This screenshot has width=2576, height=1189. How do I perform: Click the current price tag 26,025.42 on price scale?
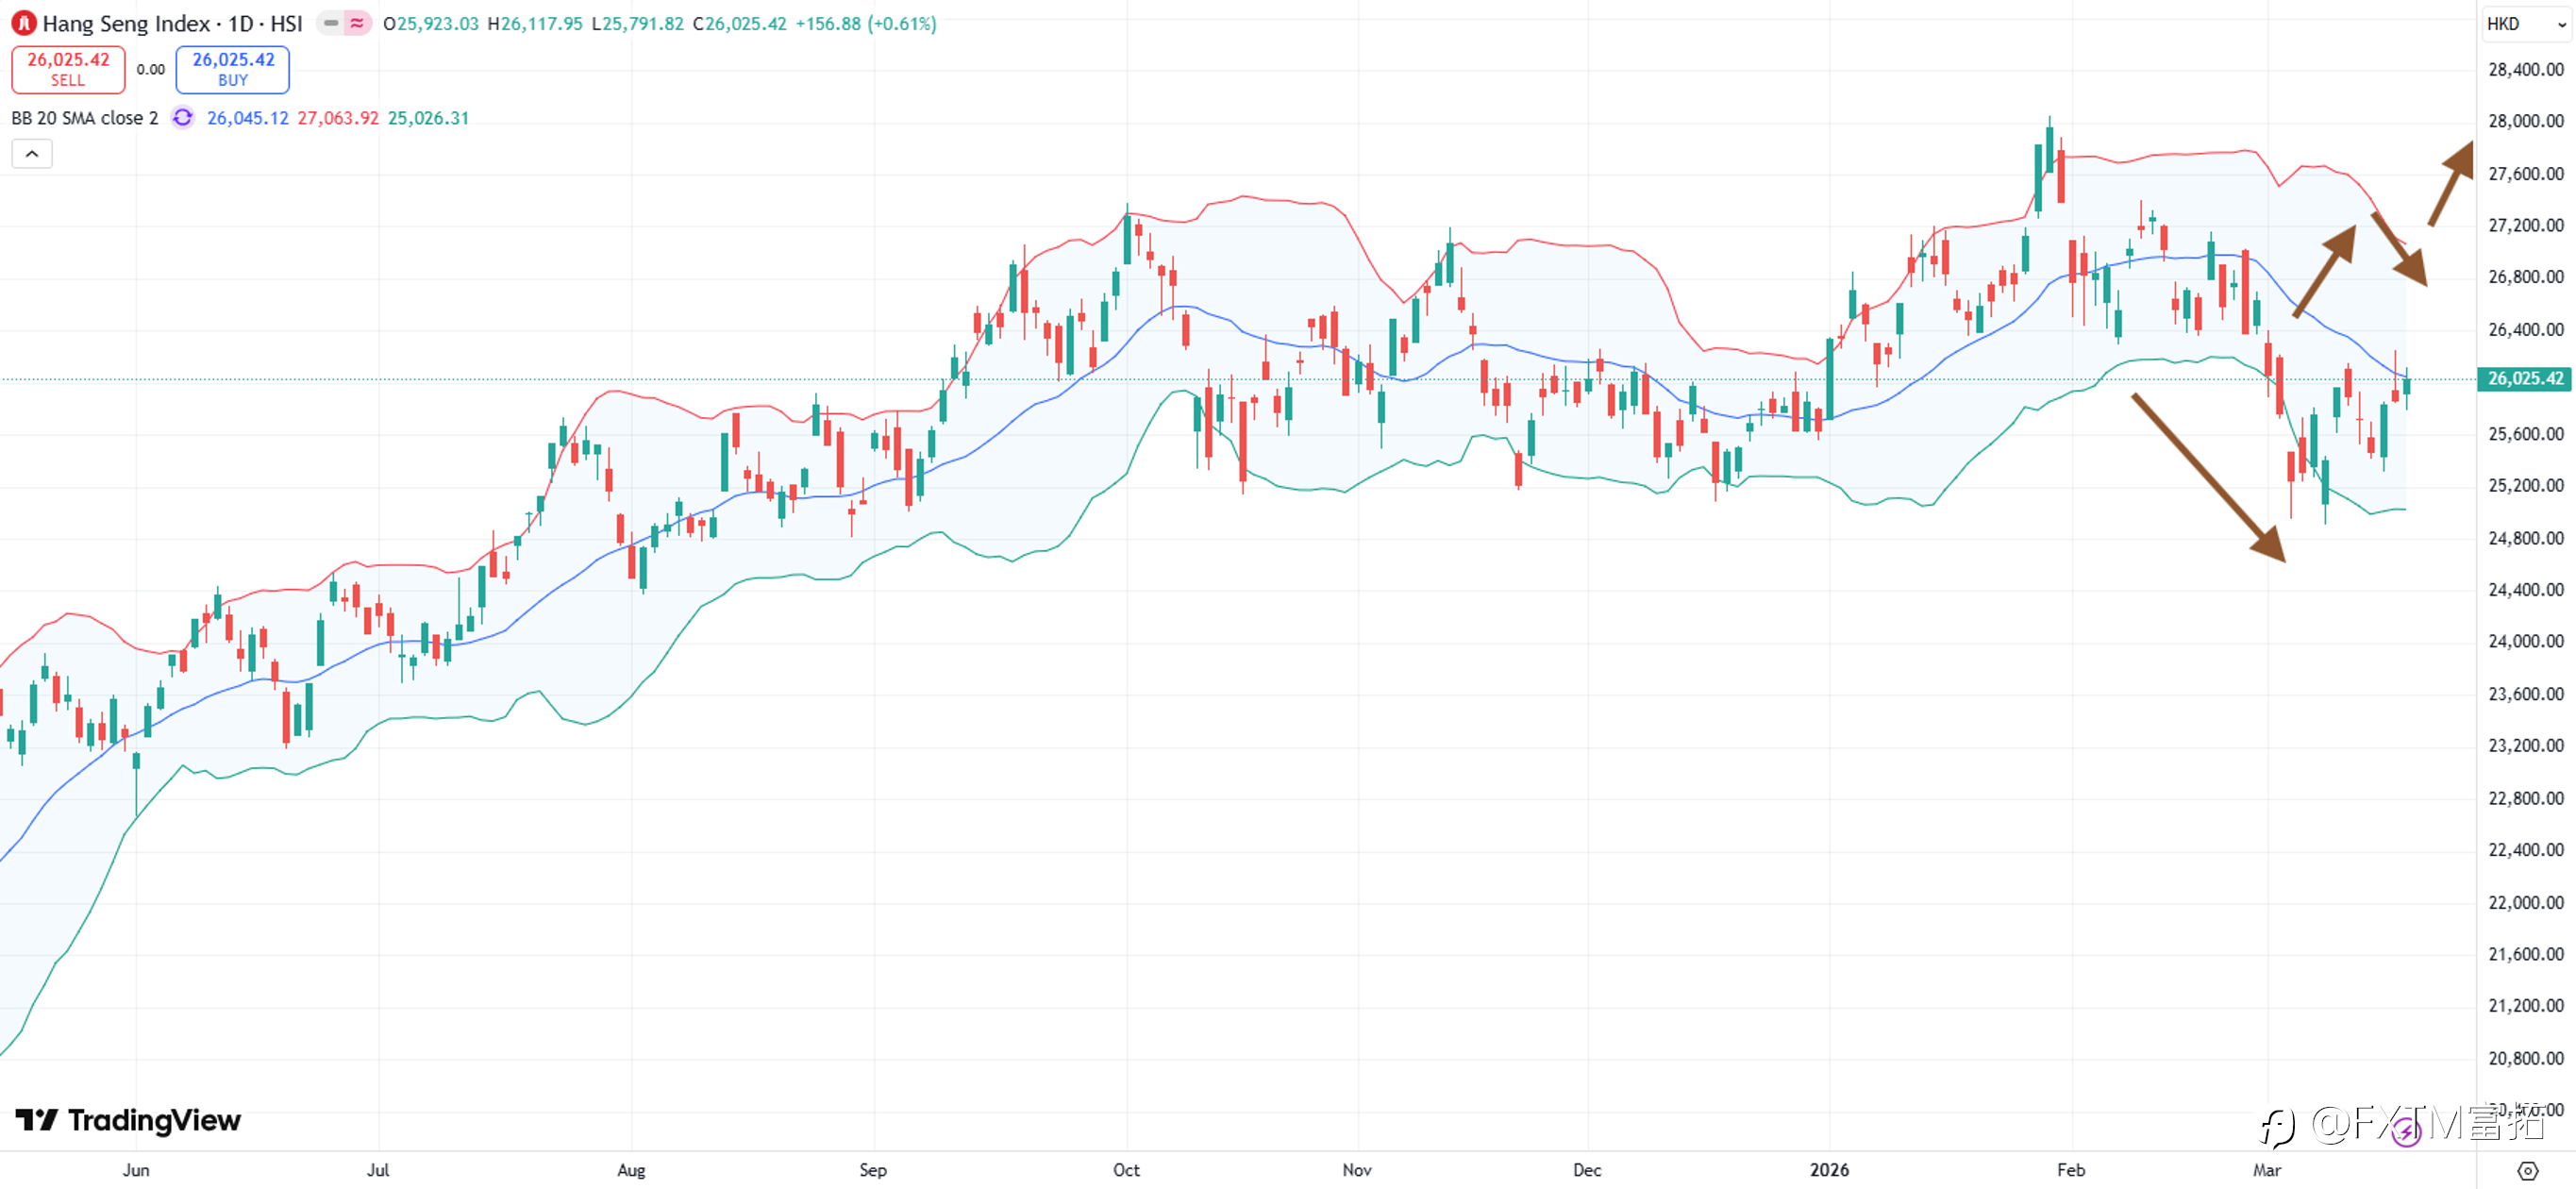point(2525,379)
